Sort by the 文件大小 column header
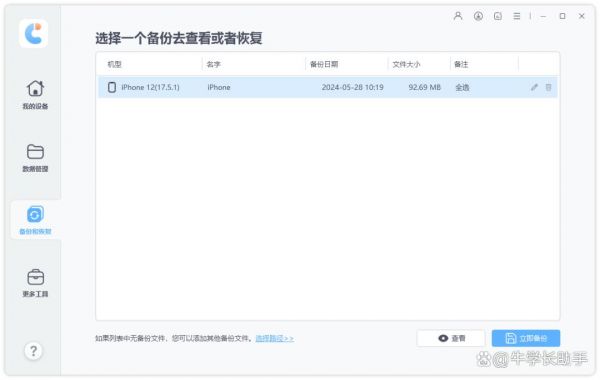600x380 pixels. point(406,64)
